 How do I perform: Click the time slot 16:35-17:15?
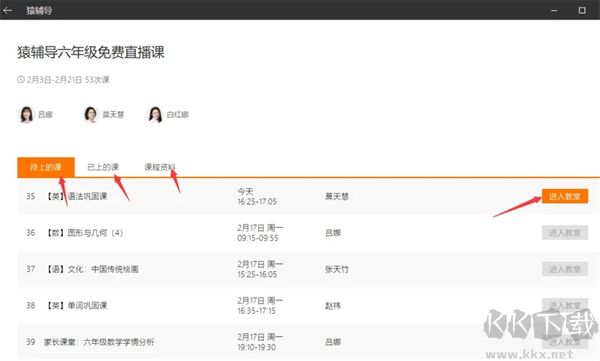(x=256, y=311)
